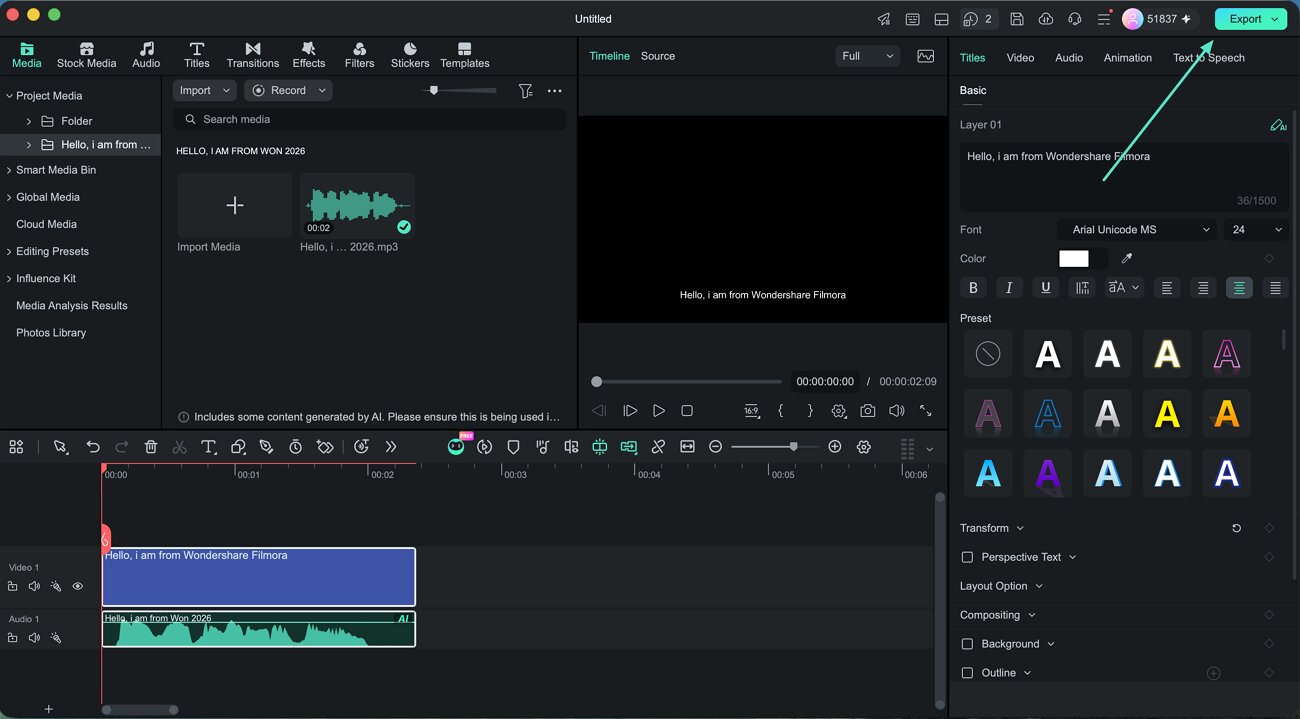Toggle fullscreen preview
Viewport: 1300px width, 719px height.
[926, 411]
